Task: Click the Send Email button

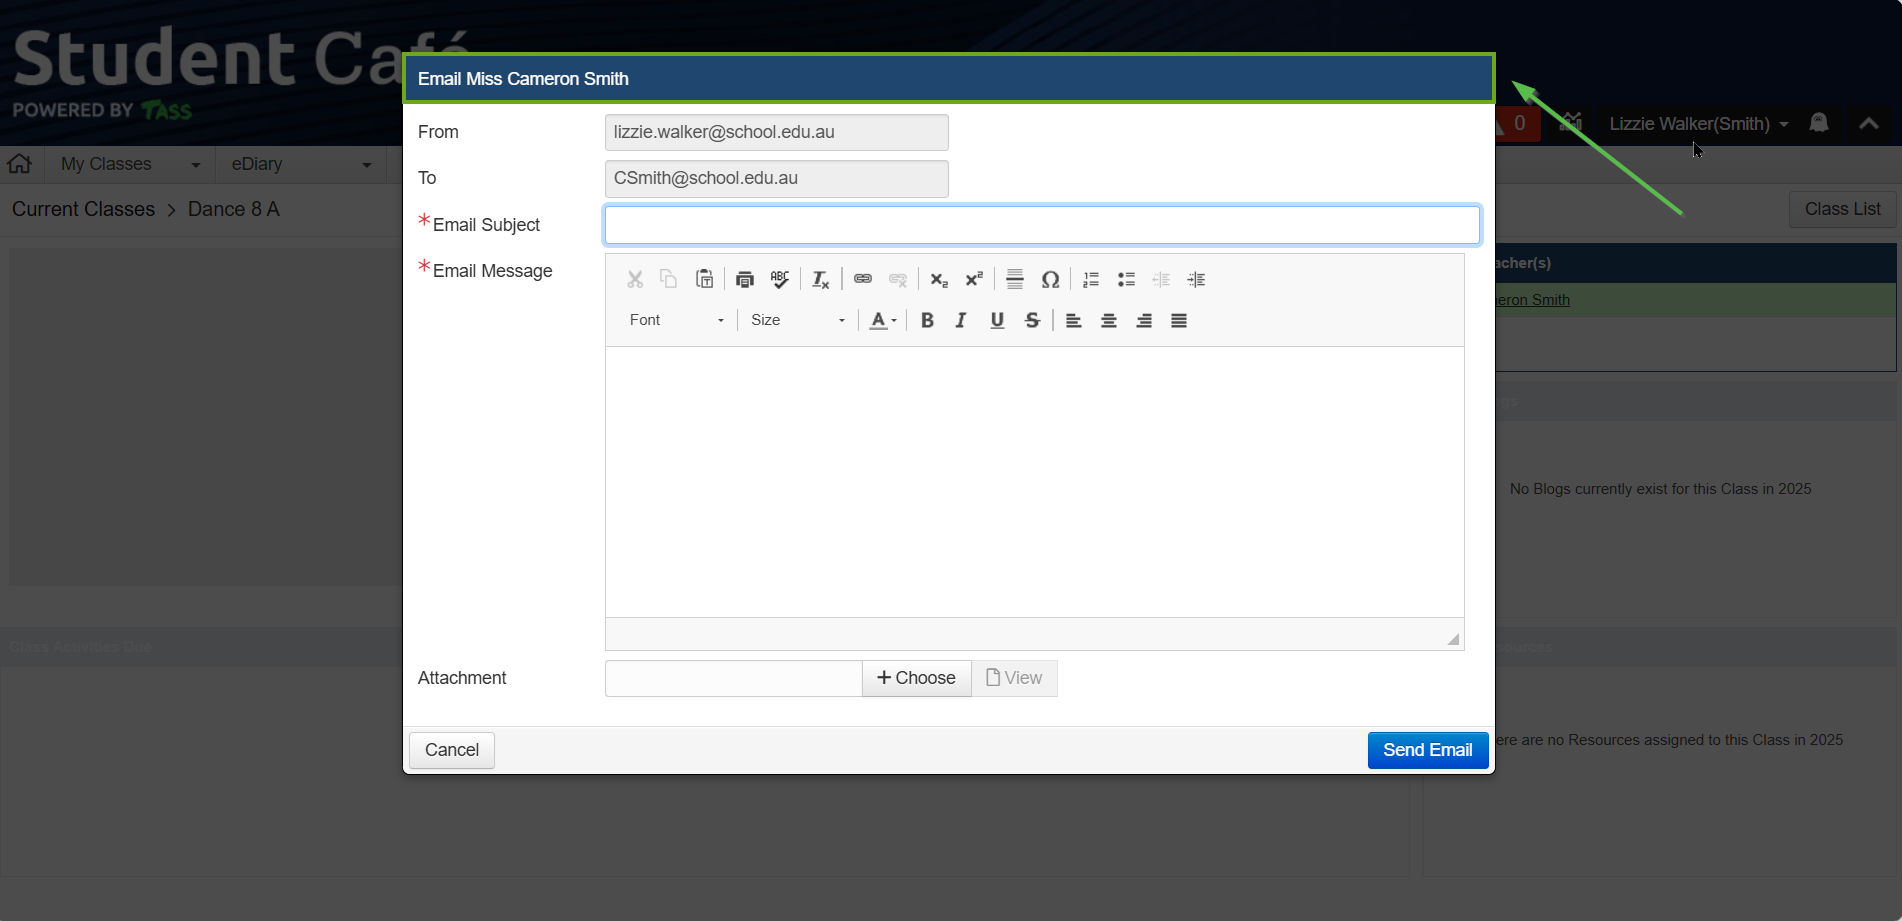Action: (1427, 750)
